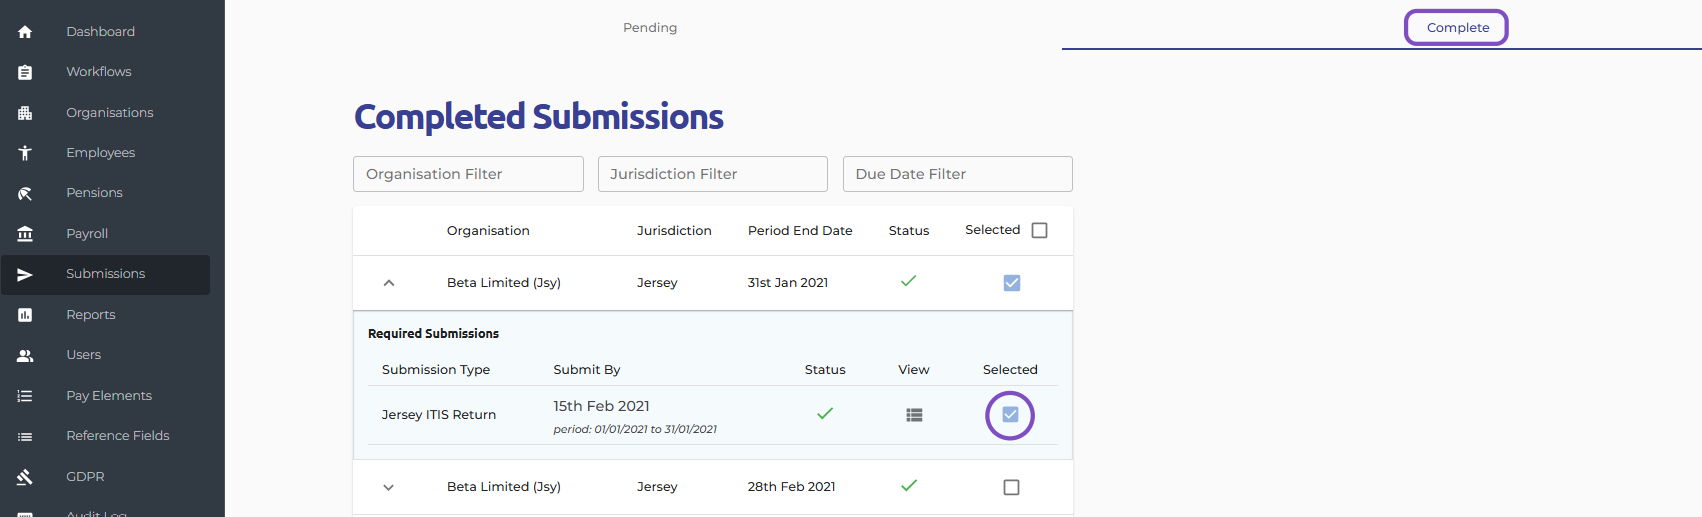
Task: Click the Employees person icon
Action: [x=25, y=153]
